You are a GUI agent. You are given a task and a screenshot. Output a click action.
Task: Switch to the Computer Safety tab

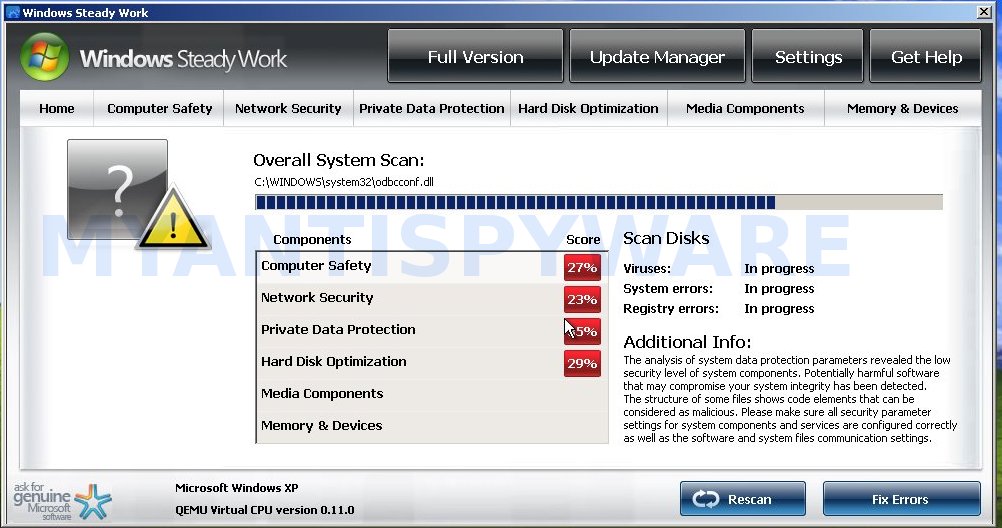pyautogui.click(x=159, y=109)
